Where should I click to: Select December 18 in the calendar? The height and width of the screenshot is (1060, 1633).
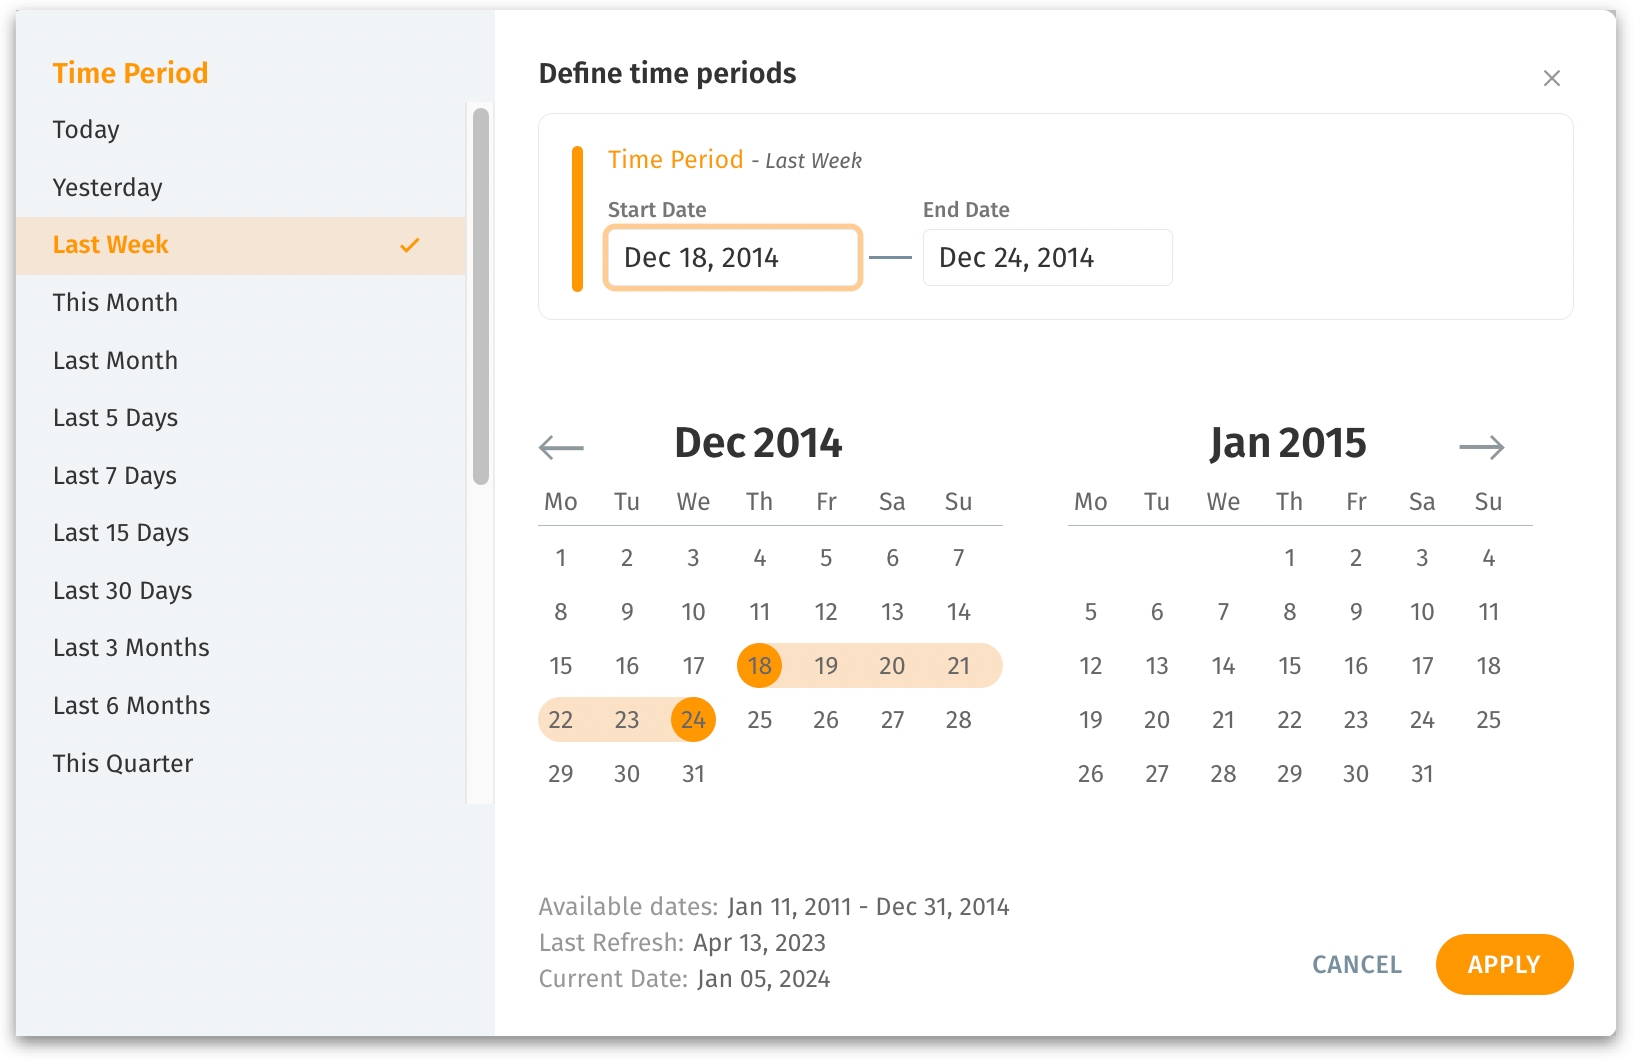760,666
